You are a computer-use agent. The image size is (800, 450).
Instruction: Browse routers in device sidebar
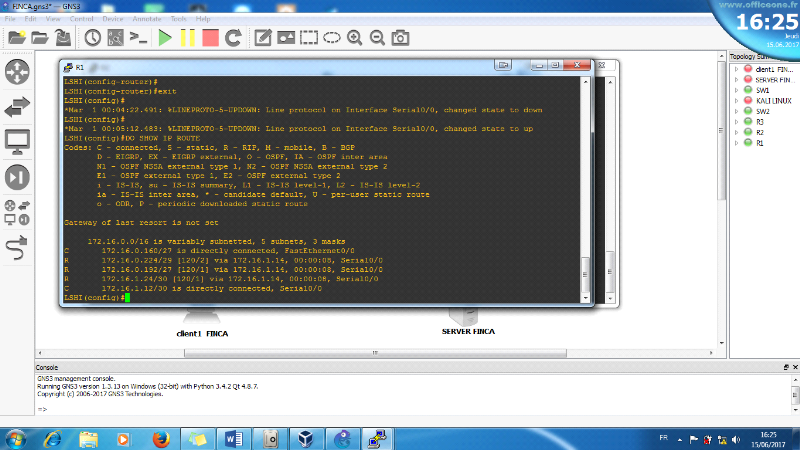(x=17, y=71)
